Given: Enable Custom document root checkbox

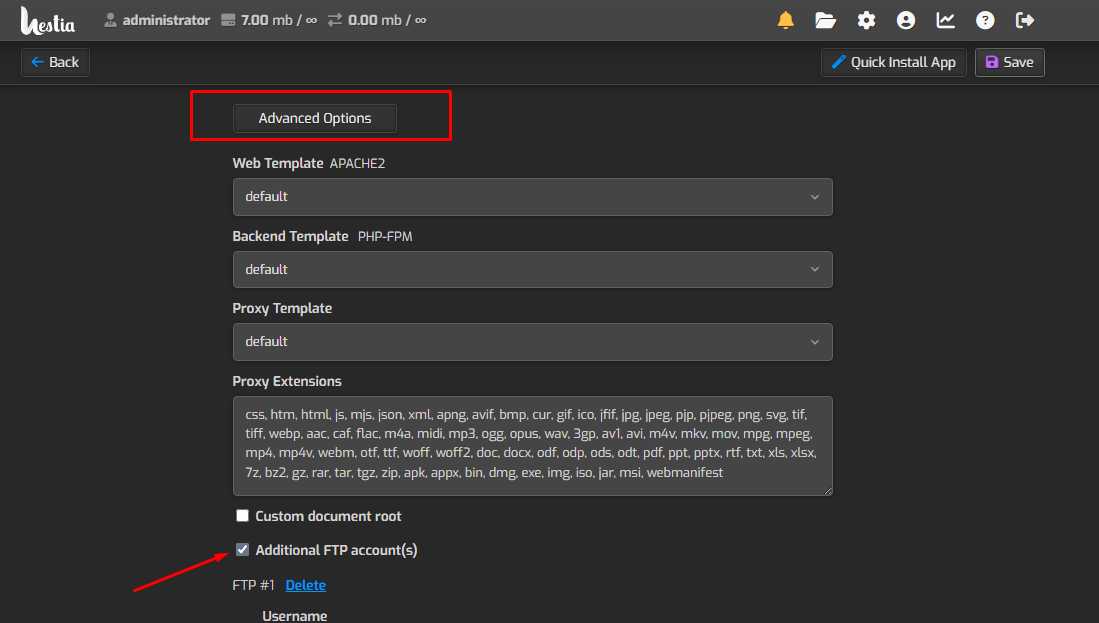Looking at the screenshot, I should [x=242, y=516].
